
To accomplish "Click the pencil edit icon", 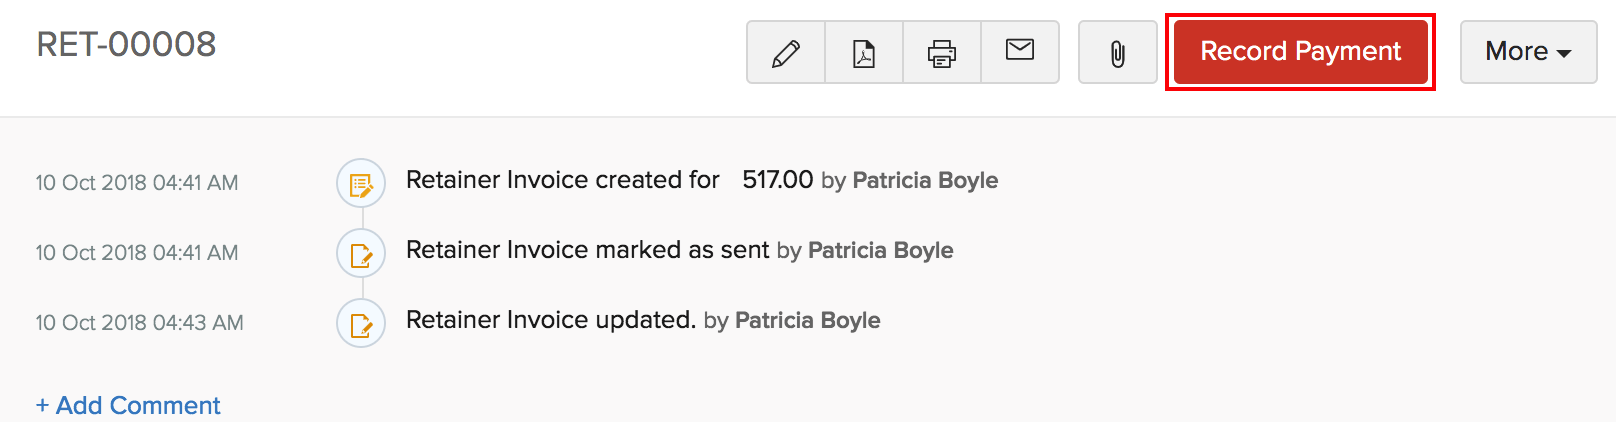I will [786, 52].
